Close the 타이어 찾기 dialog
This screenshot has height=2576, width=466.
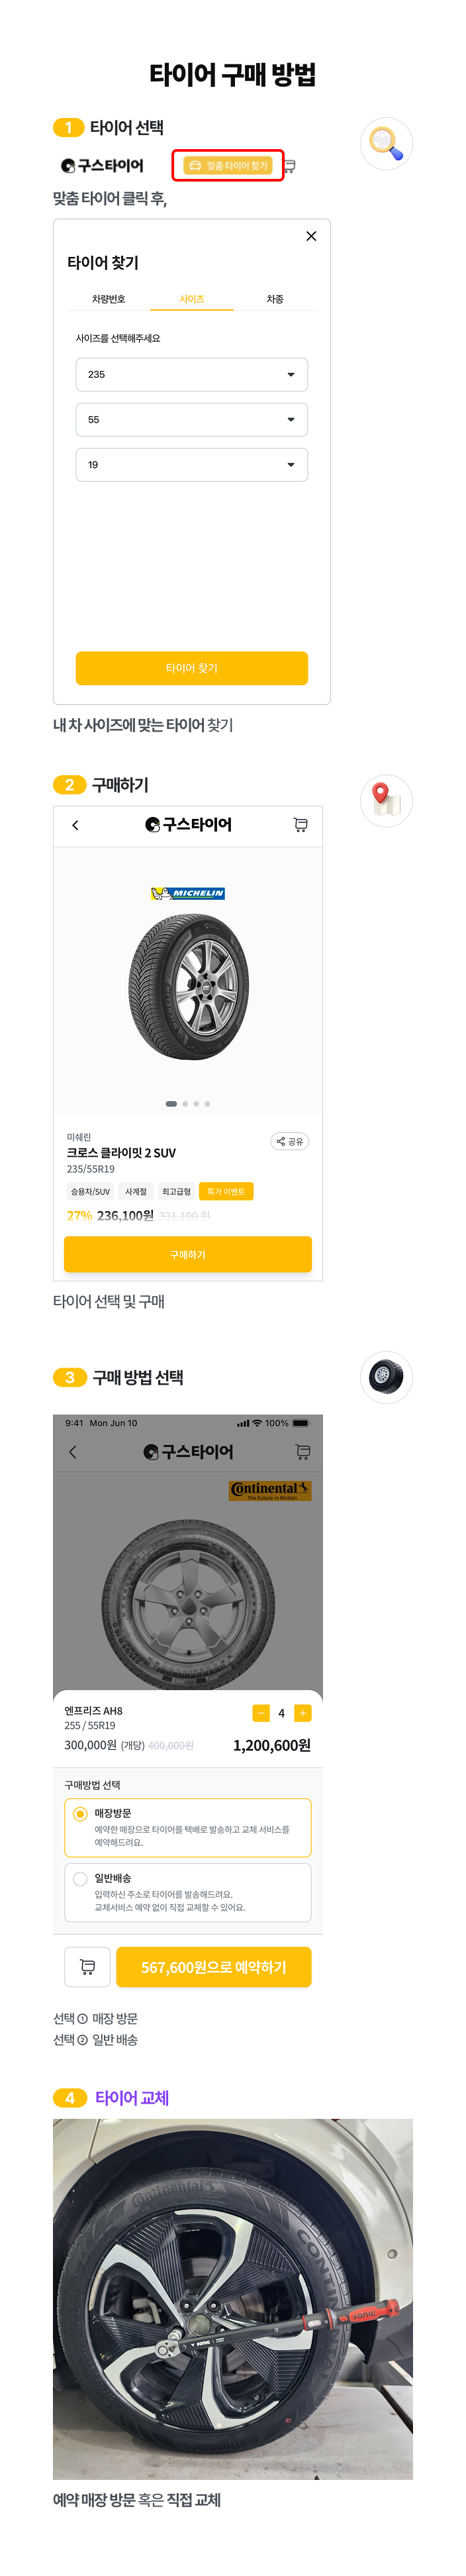pyautogui.click(x=311, y=236)
